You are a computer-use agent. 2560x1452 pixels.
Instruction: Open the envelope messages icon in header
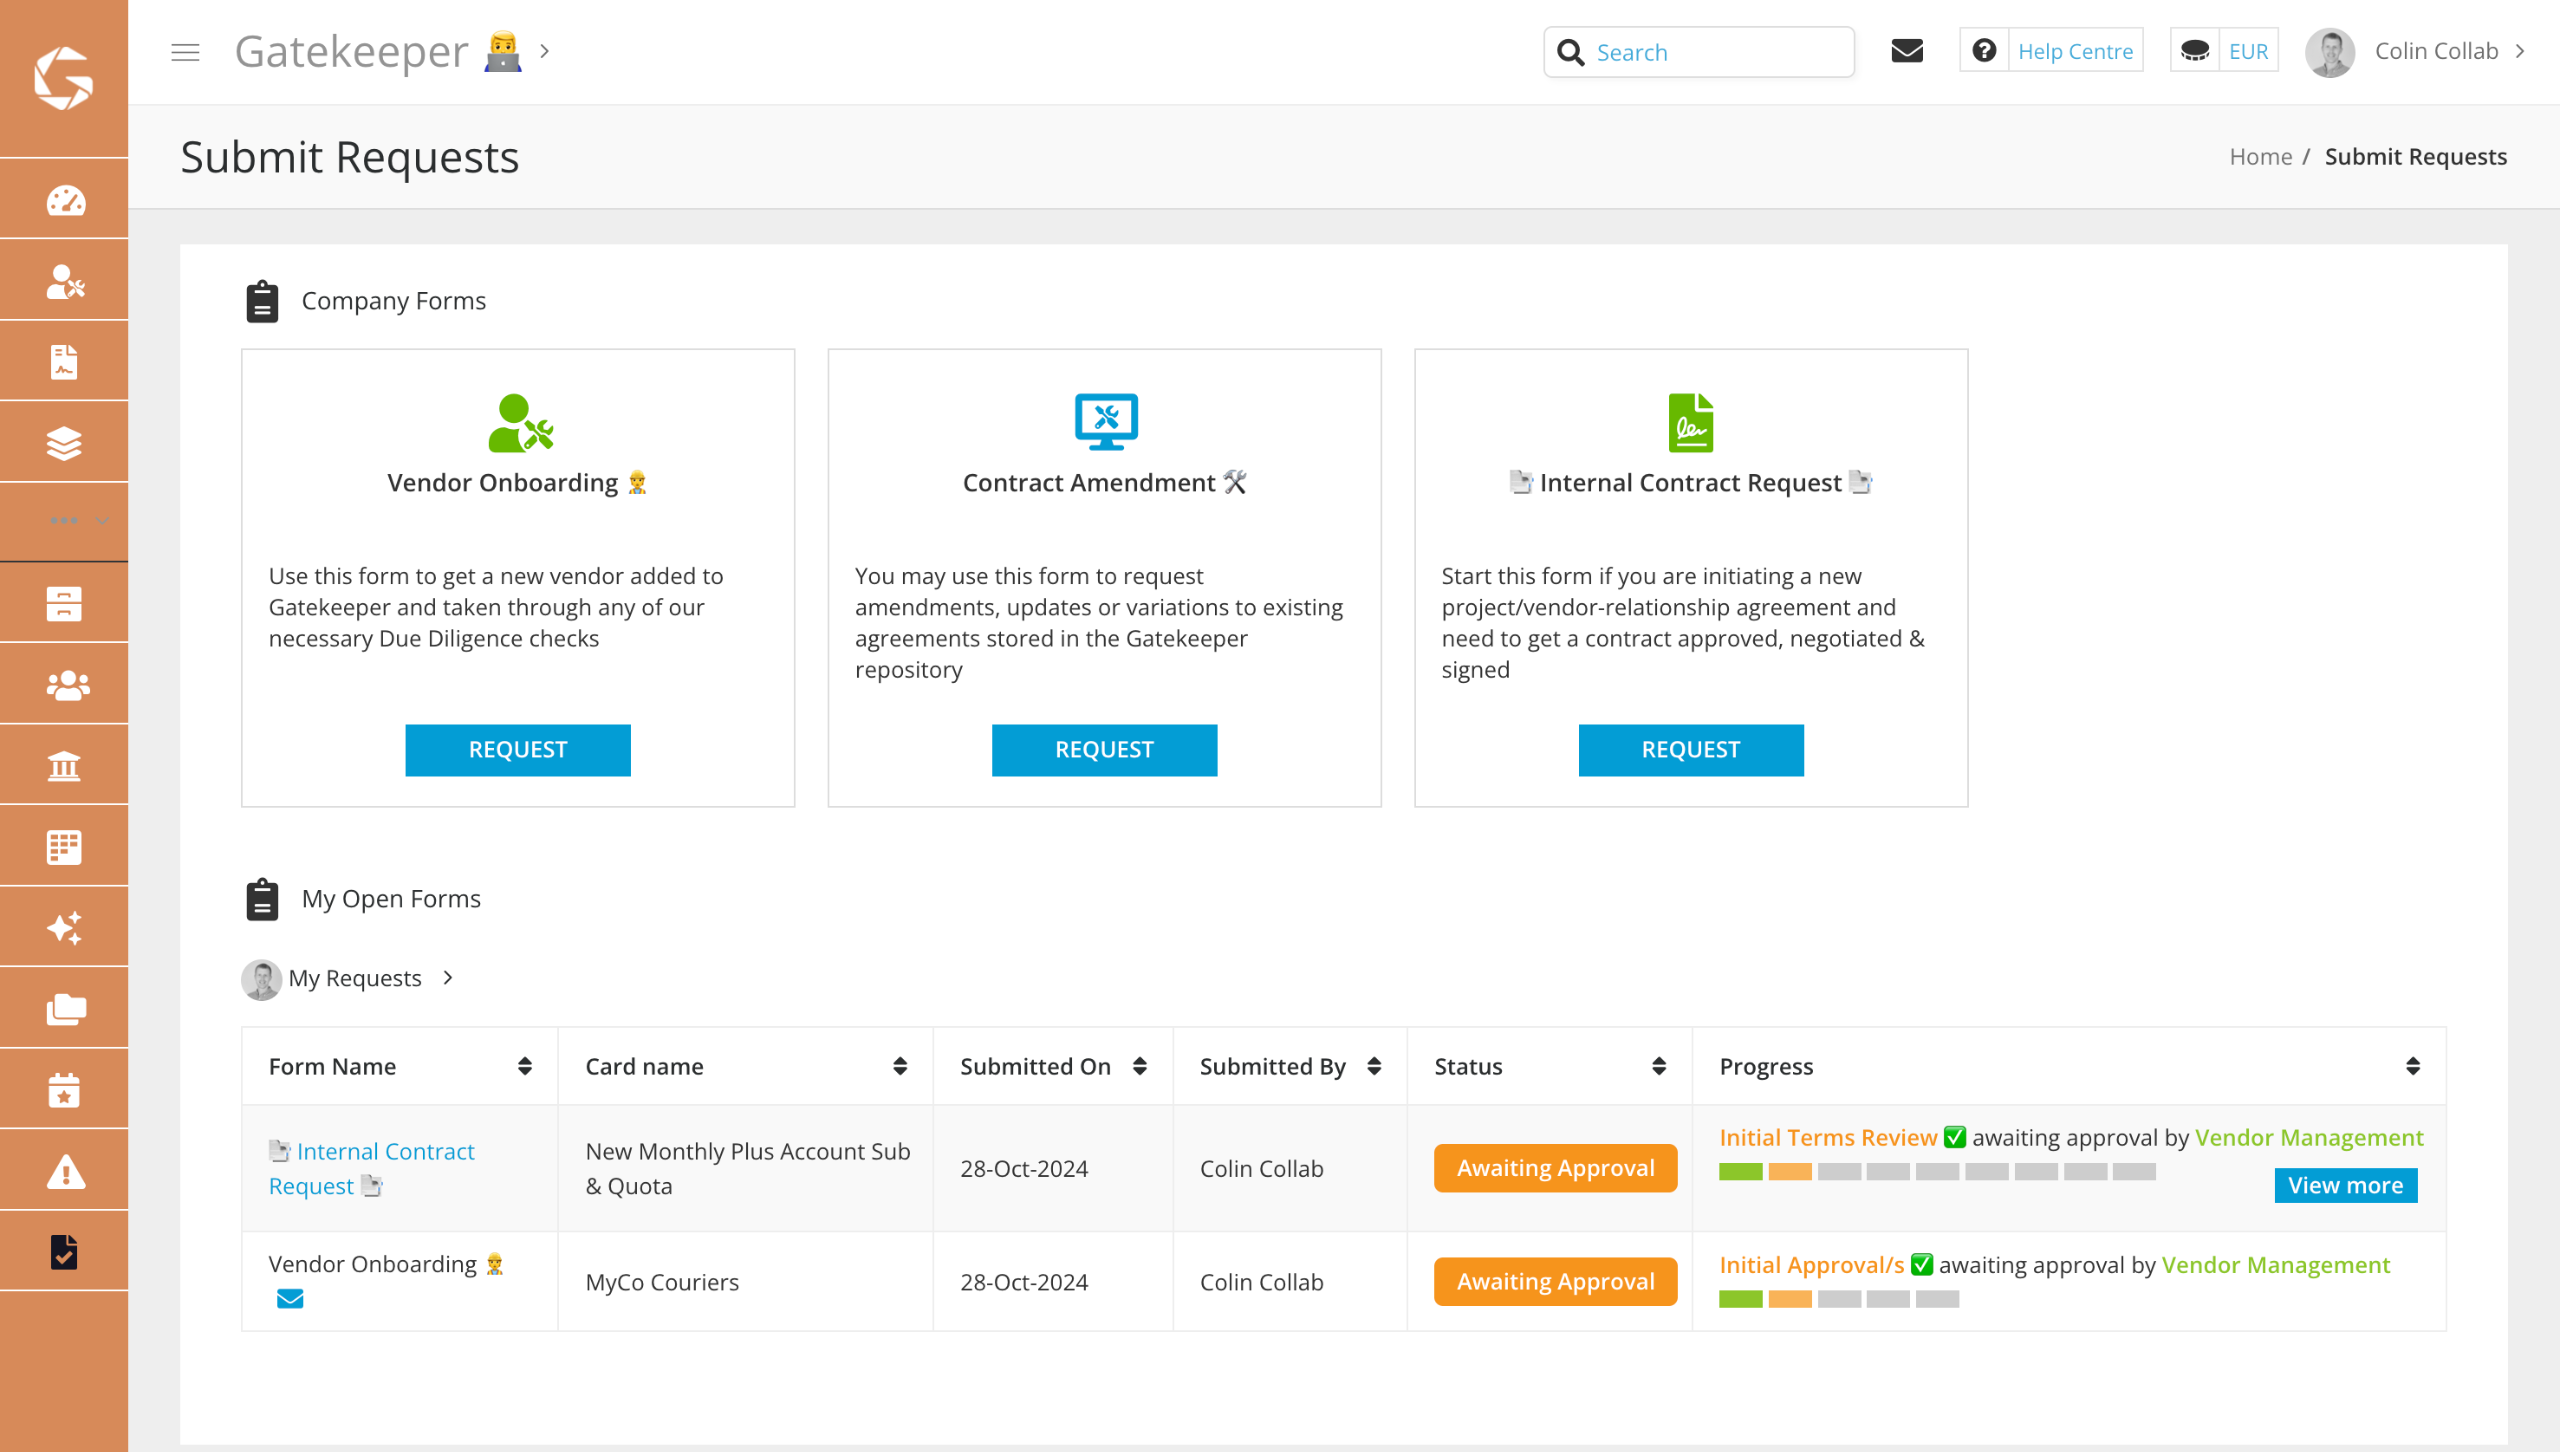(1907, 51)
